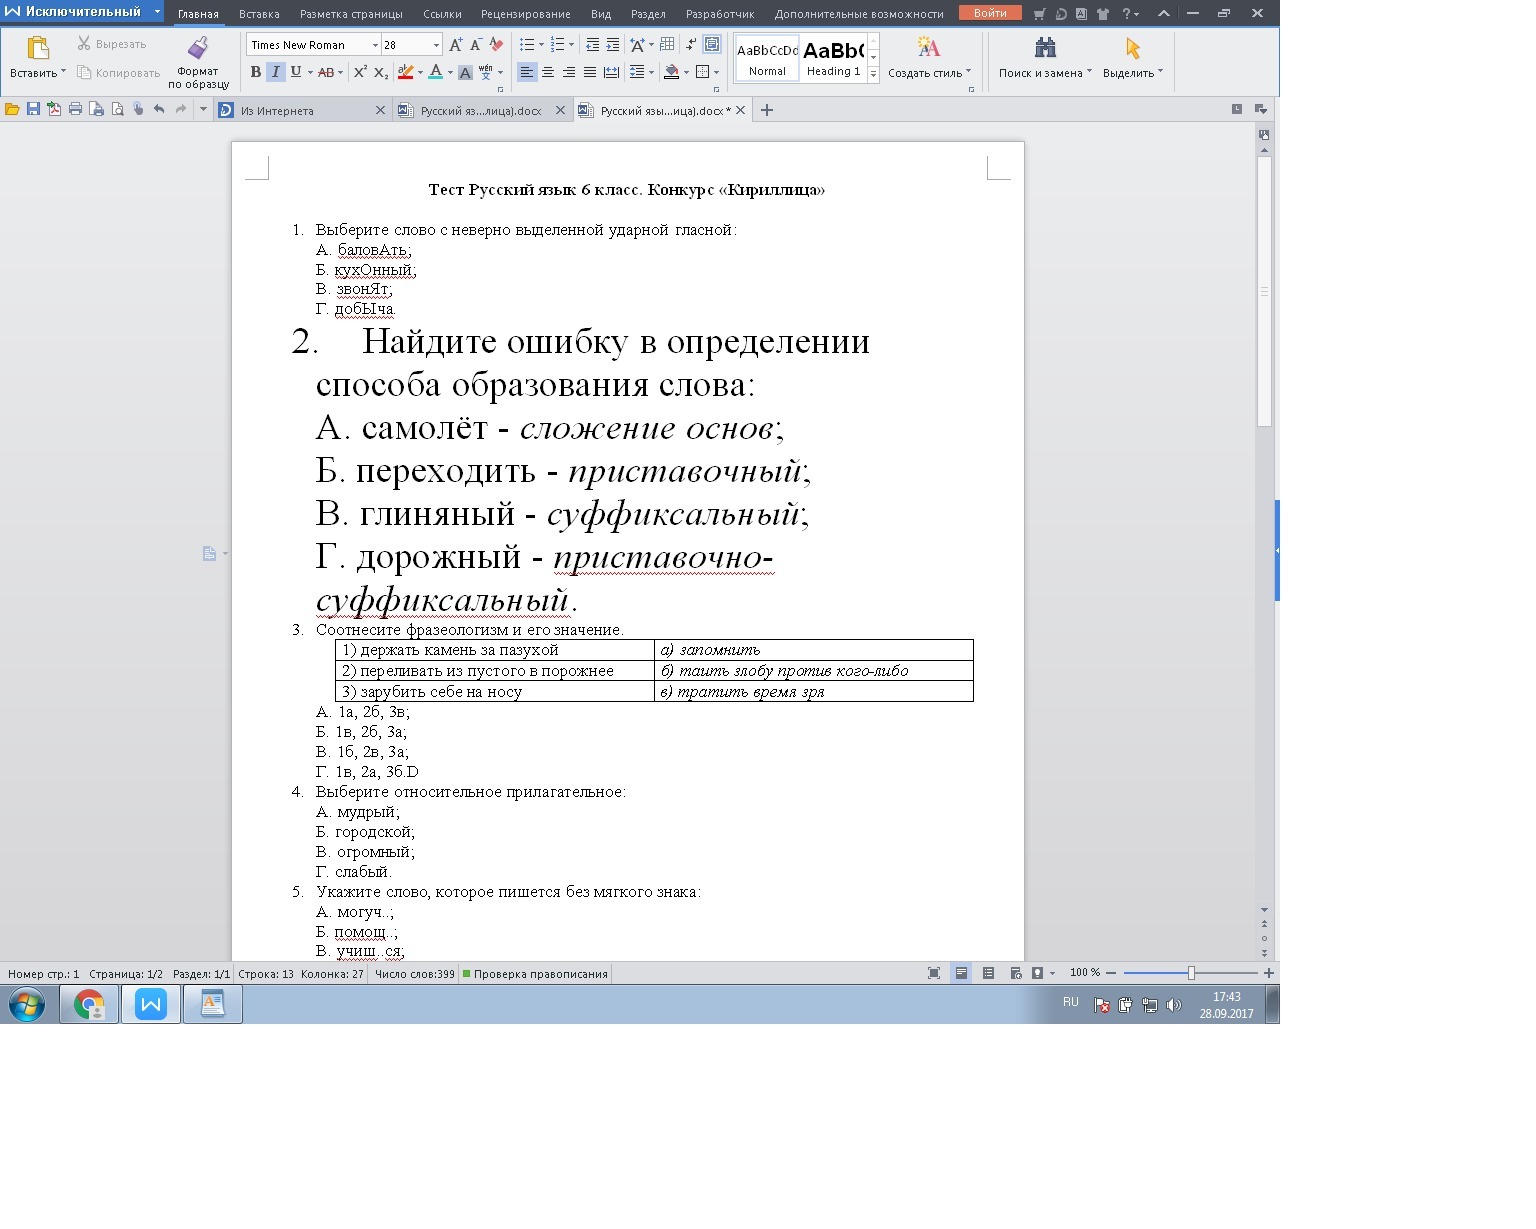Click the zoom slider handle
This screenshot has width=1536, height=1229.
pyautogui.click(x=1191, y=973)
